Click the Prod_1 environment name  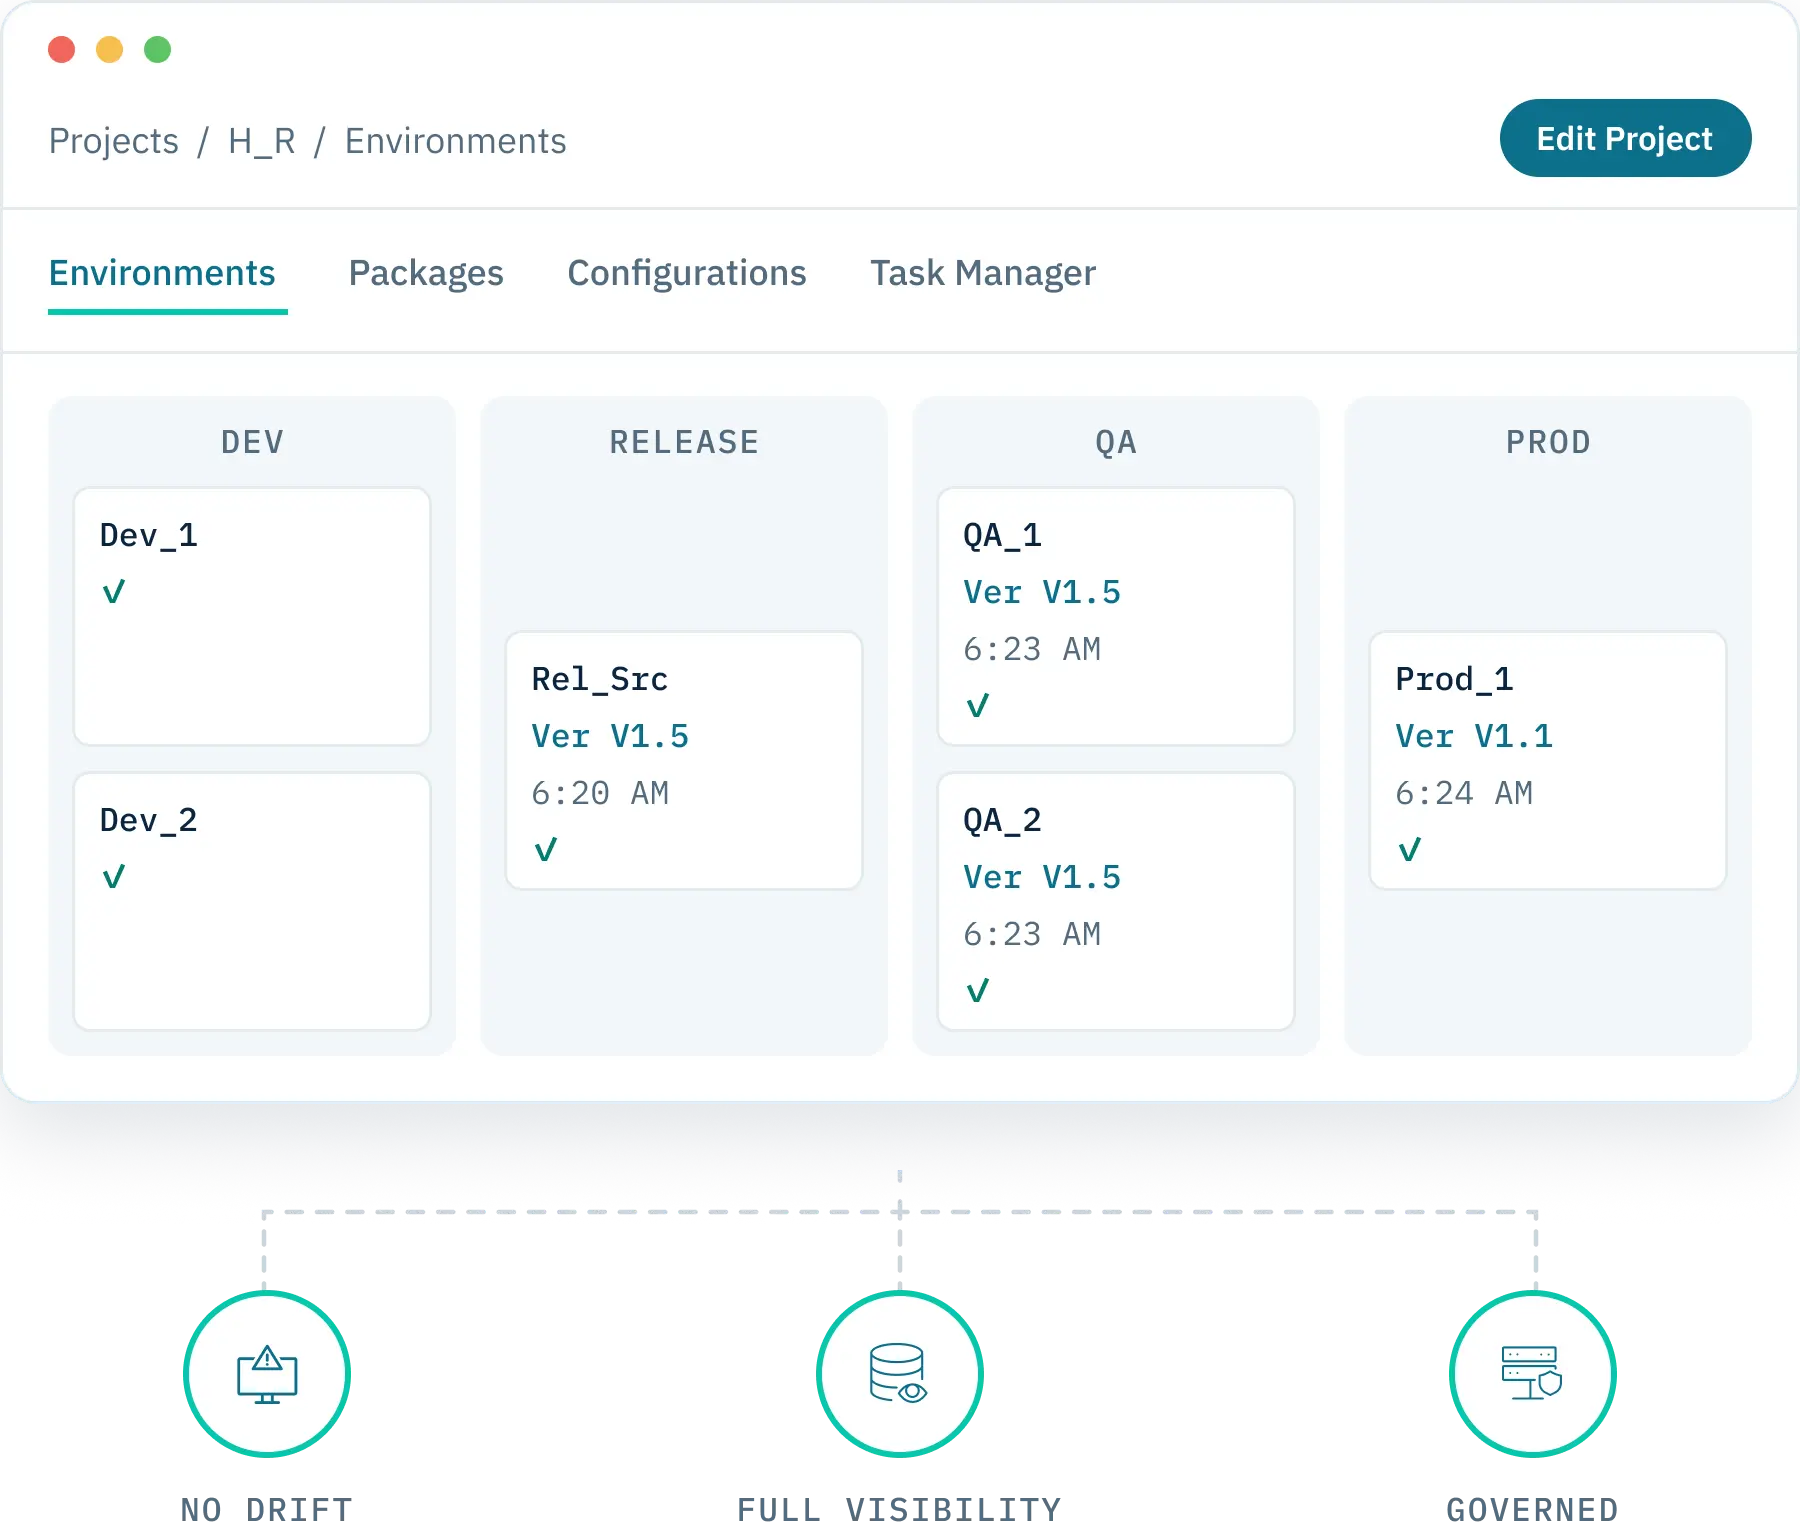(x=1455, y=679)
